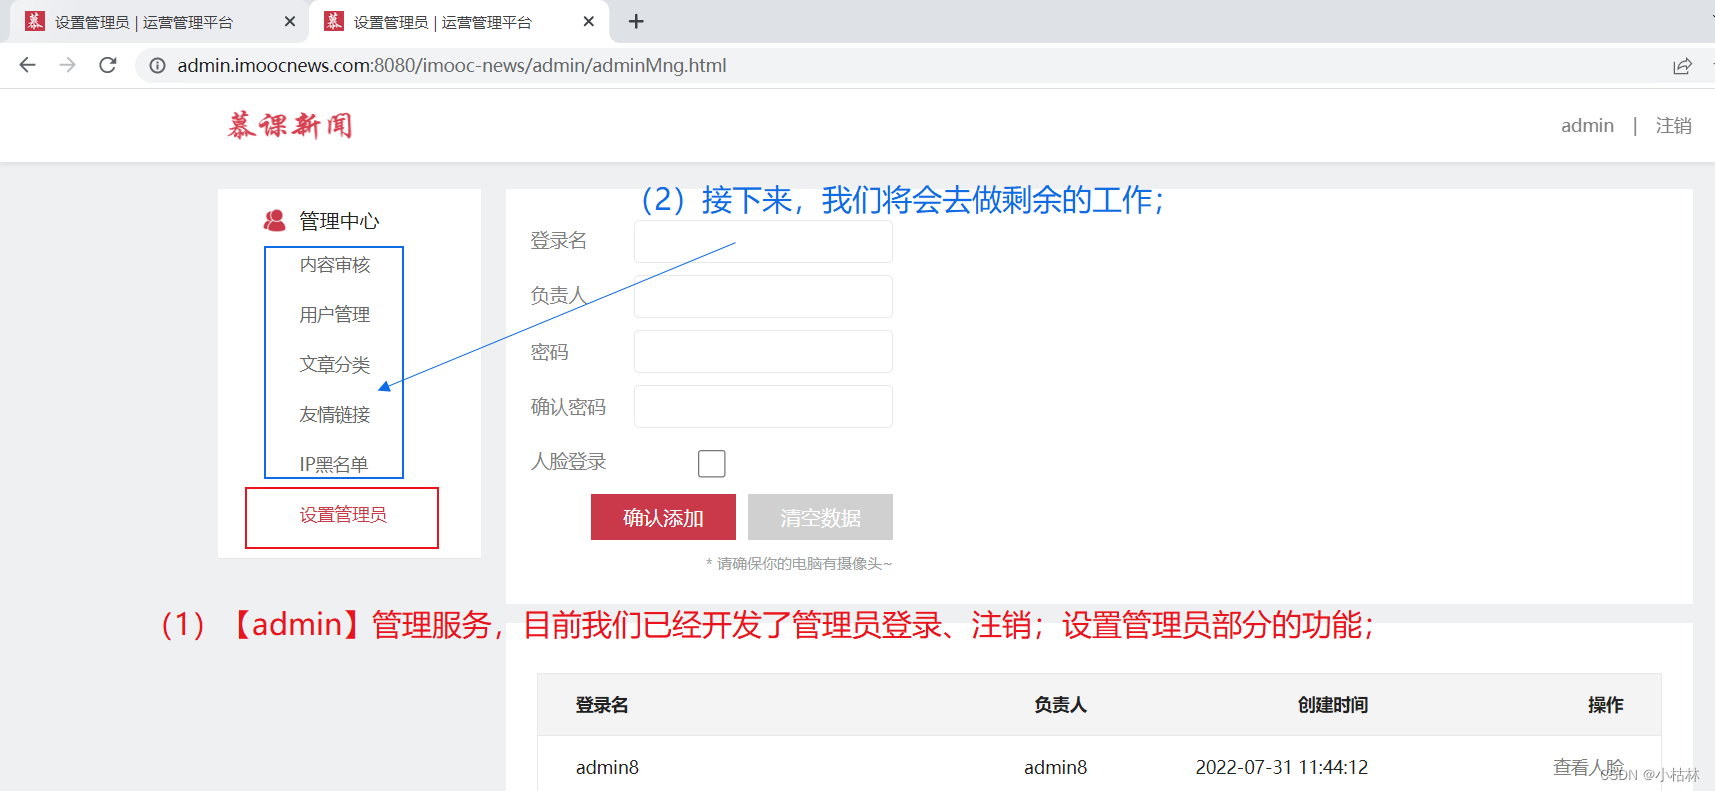Select 友情链接 in sidebar
Screen dimensions: 1715x791
pos(335,415)
